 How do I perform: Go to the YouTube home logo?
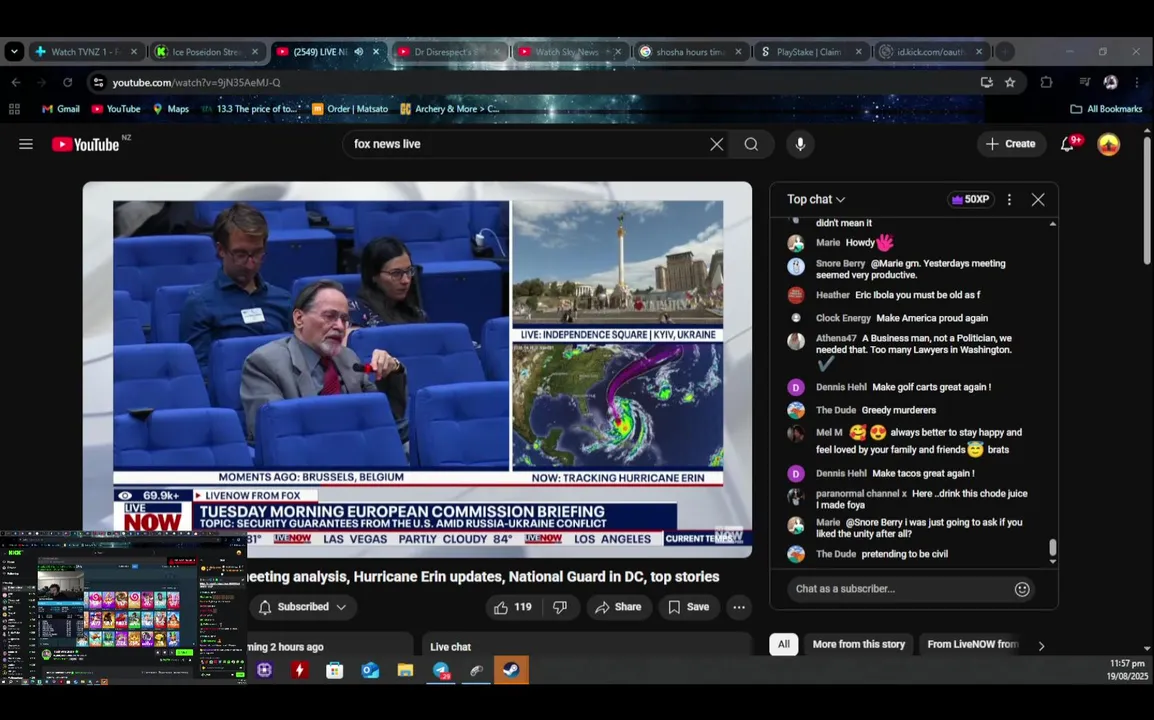(86, 144)
